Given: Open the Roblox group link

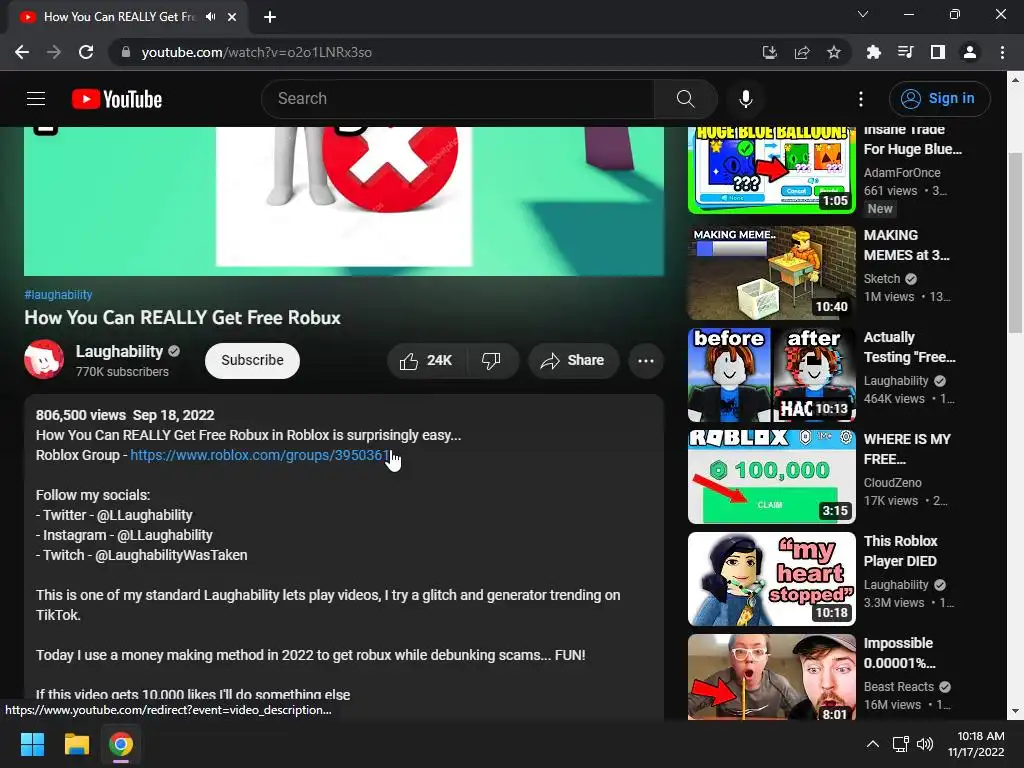Looking at the screenshot, I should (260, 455).
